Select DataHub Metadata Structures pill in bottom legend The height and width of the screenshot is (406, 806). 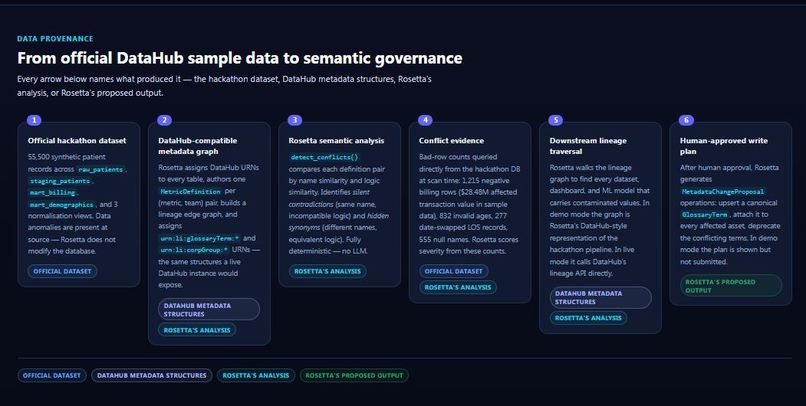[152, 376]
